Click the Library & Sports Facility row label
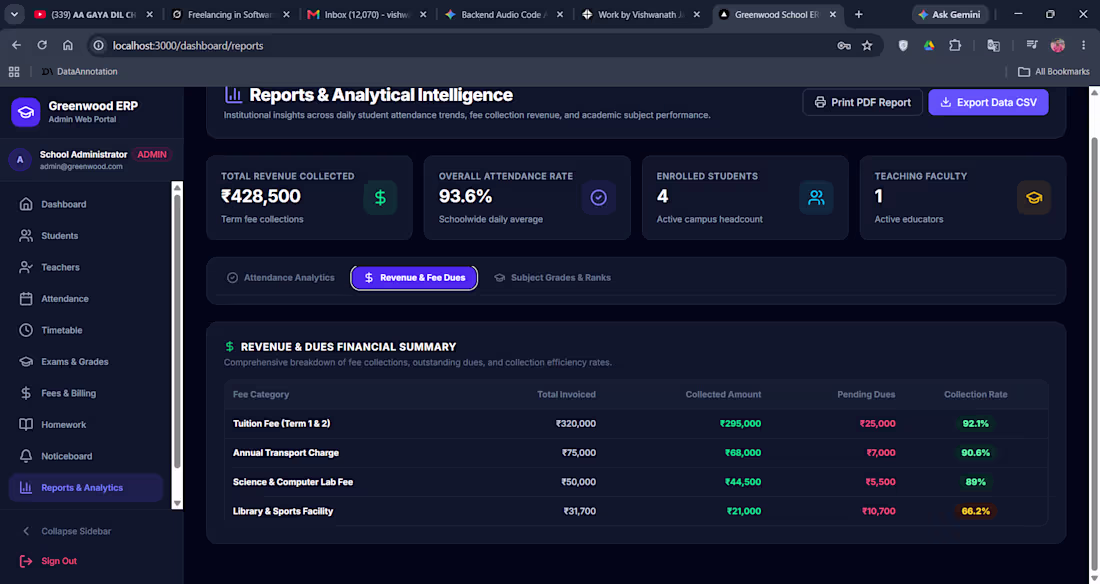The width and height of the screenshot is (1100, 584). [x=283, y=512]
